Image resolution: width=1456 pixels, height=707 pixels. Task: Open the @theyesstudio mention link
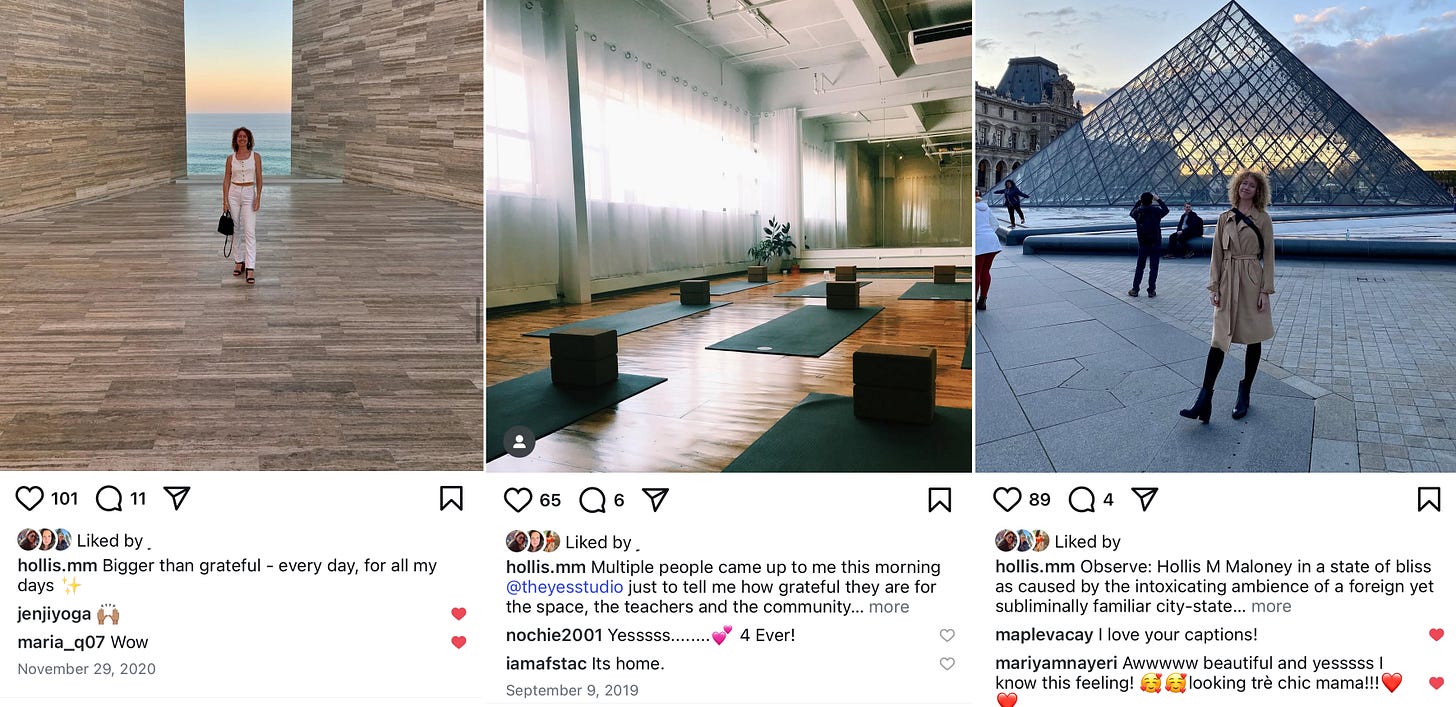point(564,587)
